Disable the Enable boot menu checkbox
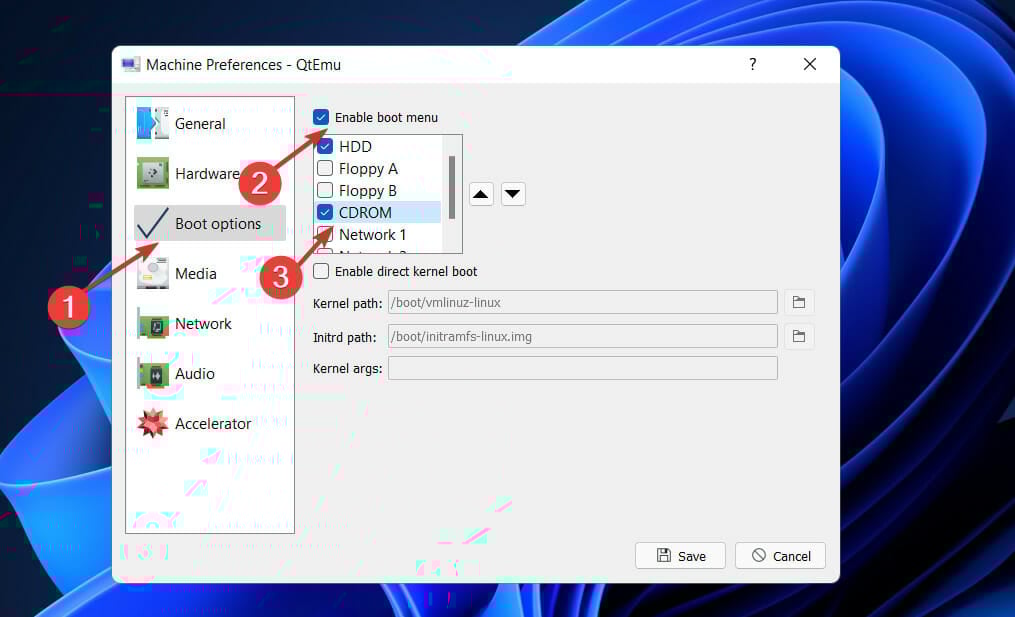Screen dimensions: 1015x617 tap(321, 117)
